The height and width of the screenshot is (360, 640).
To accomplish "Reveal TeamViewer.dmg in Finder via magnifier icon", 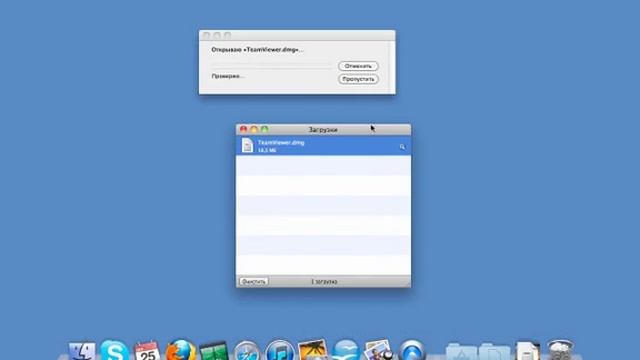I will pos(402,147).
